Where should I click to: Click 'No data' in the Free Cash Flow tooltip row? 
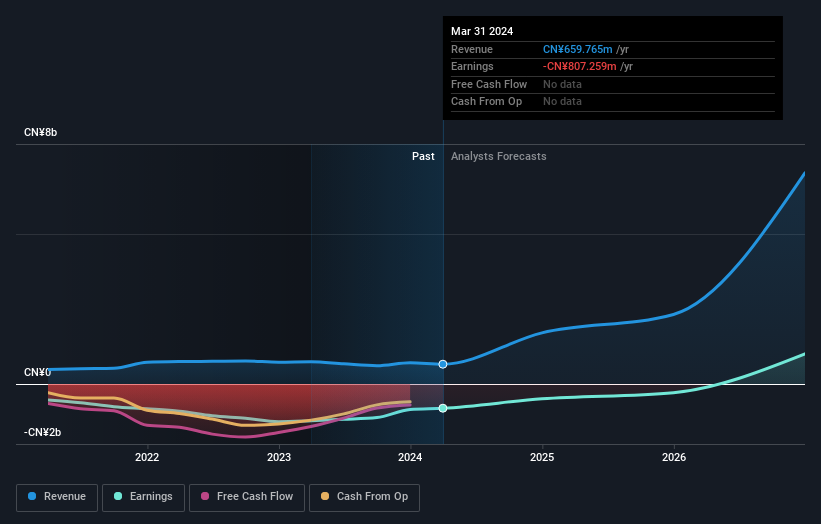[x=562, y=84]
